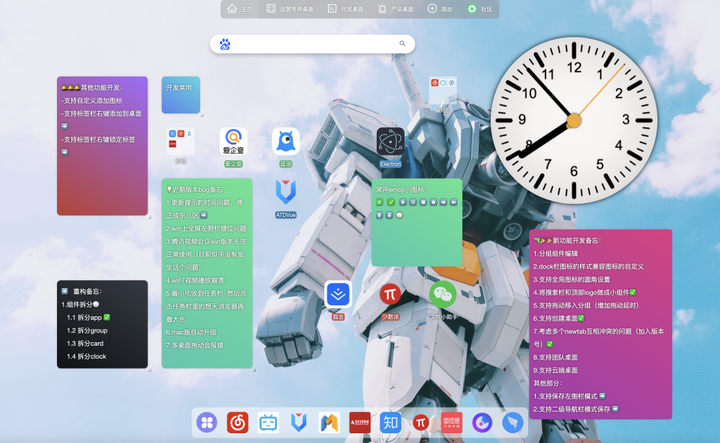720x443 pixels.
Task: Open the 社区 community link
Action: coord(480,9)
